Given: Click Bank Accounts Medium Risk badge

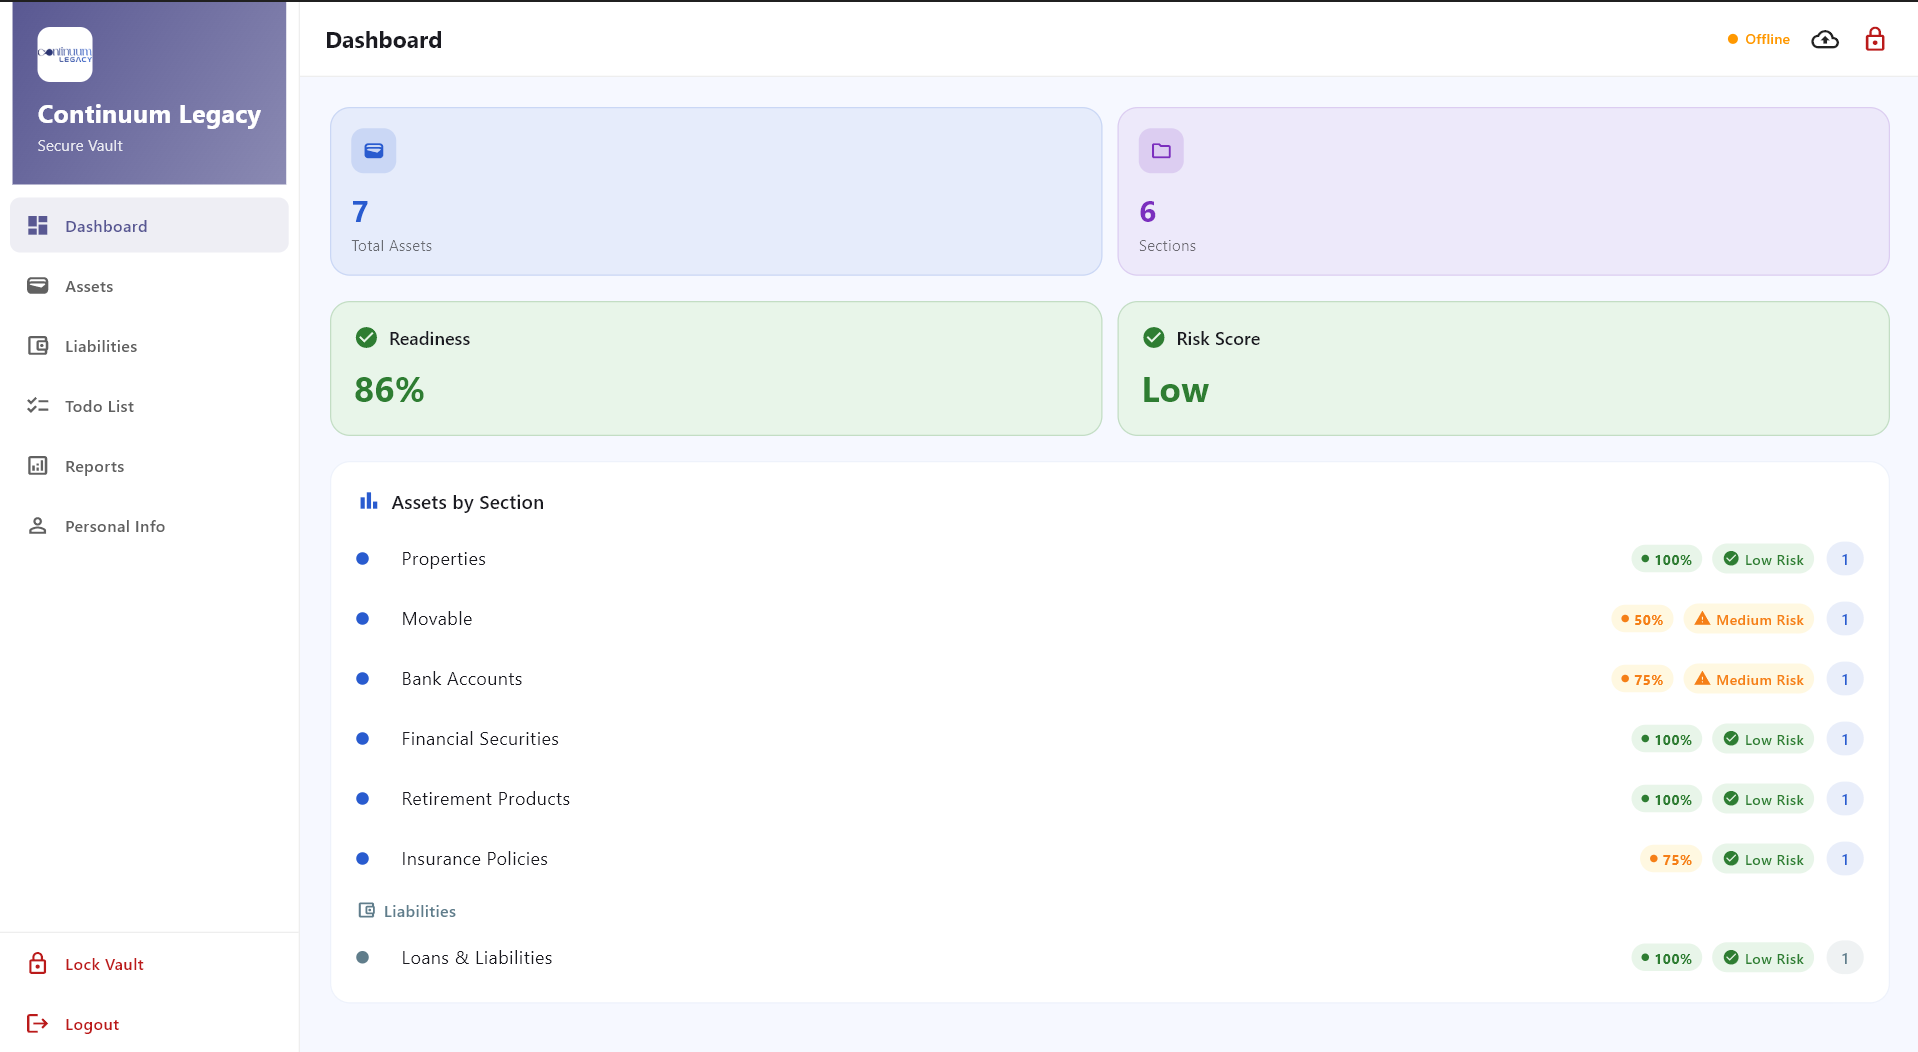Looking at the screenshot, I should [1748, 680].
